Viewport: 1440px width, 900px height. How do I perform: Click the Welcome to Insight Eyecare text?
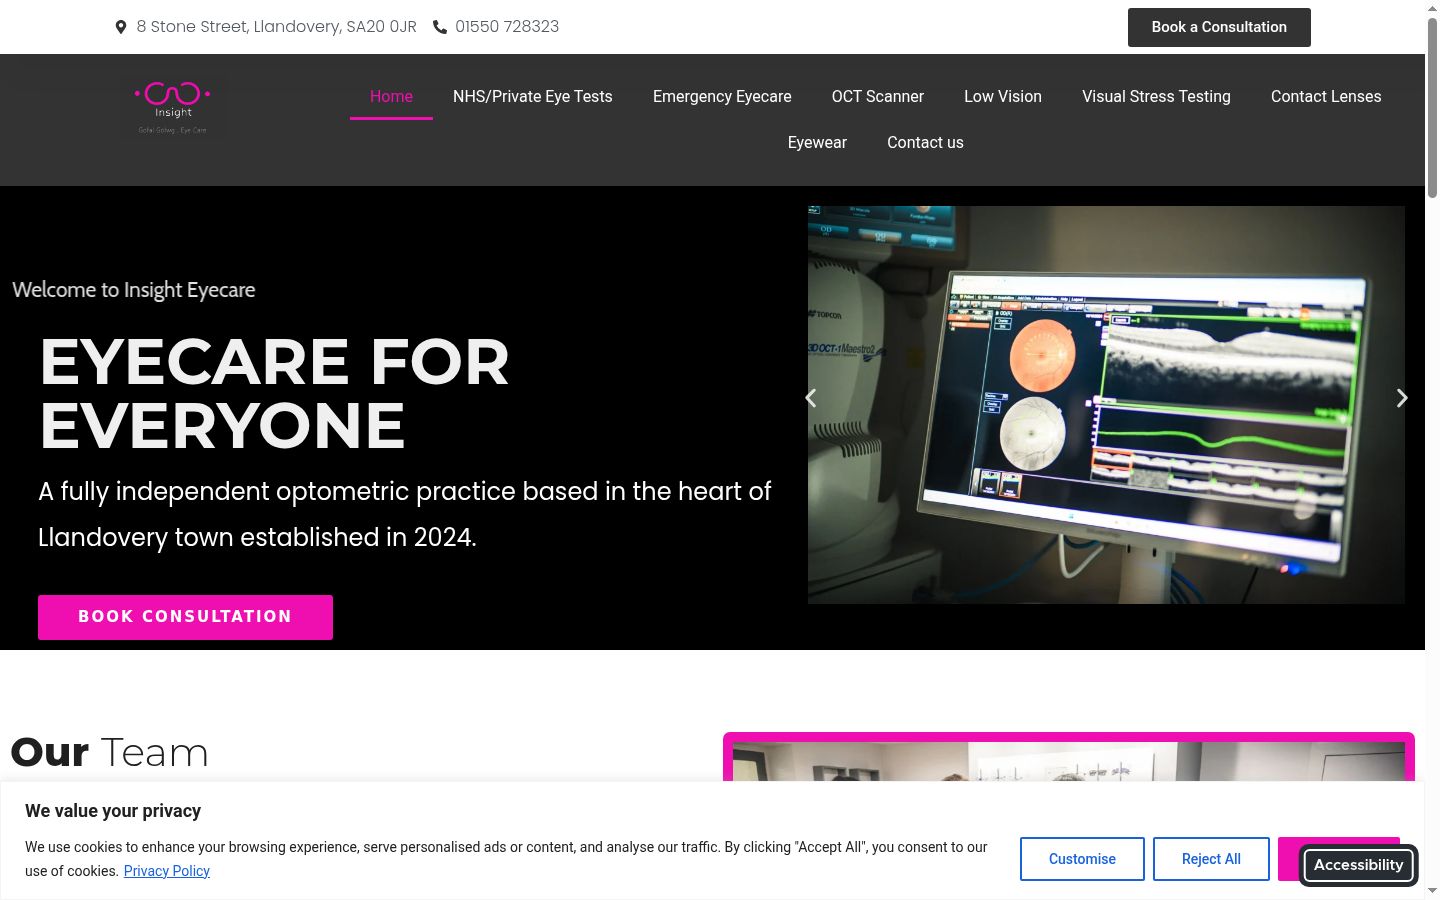(x=134, y=290)
